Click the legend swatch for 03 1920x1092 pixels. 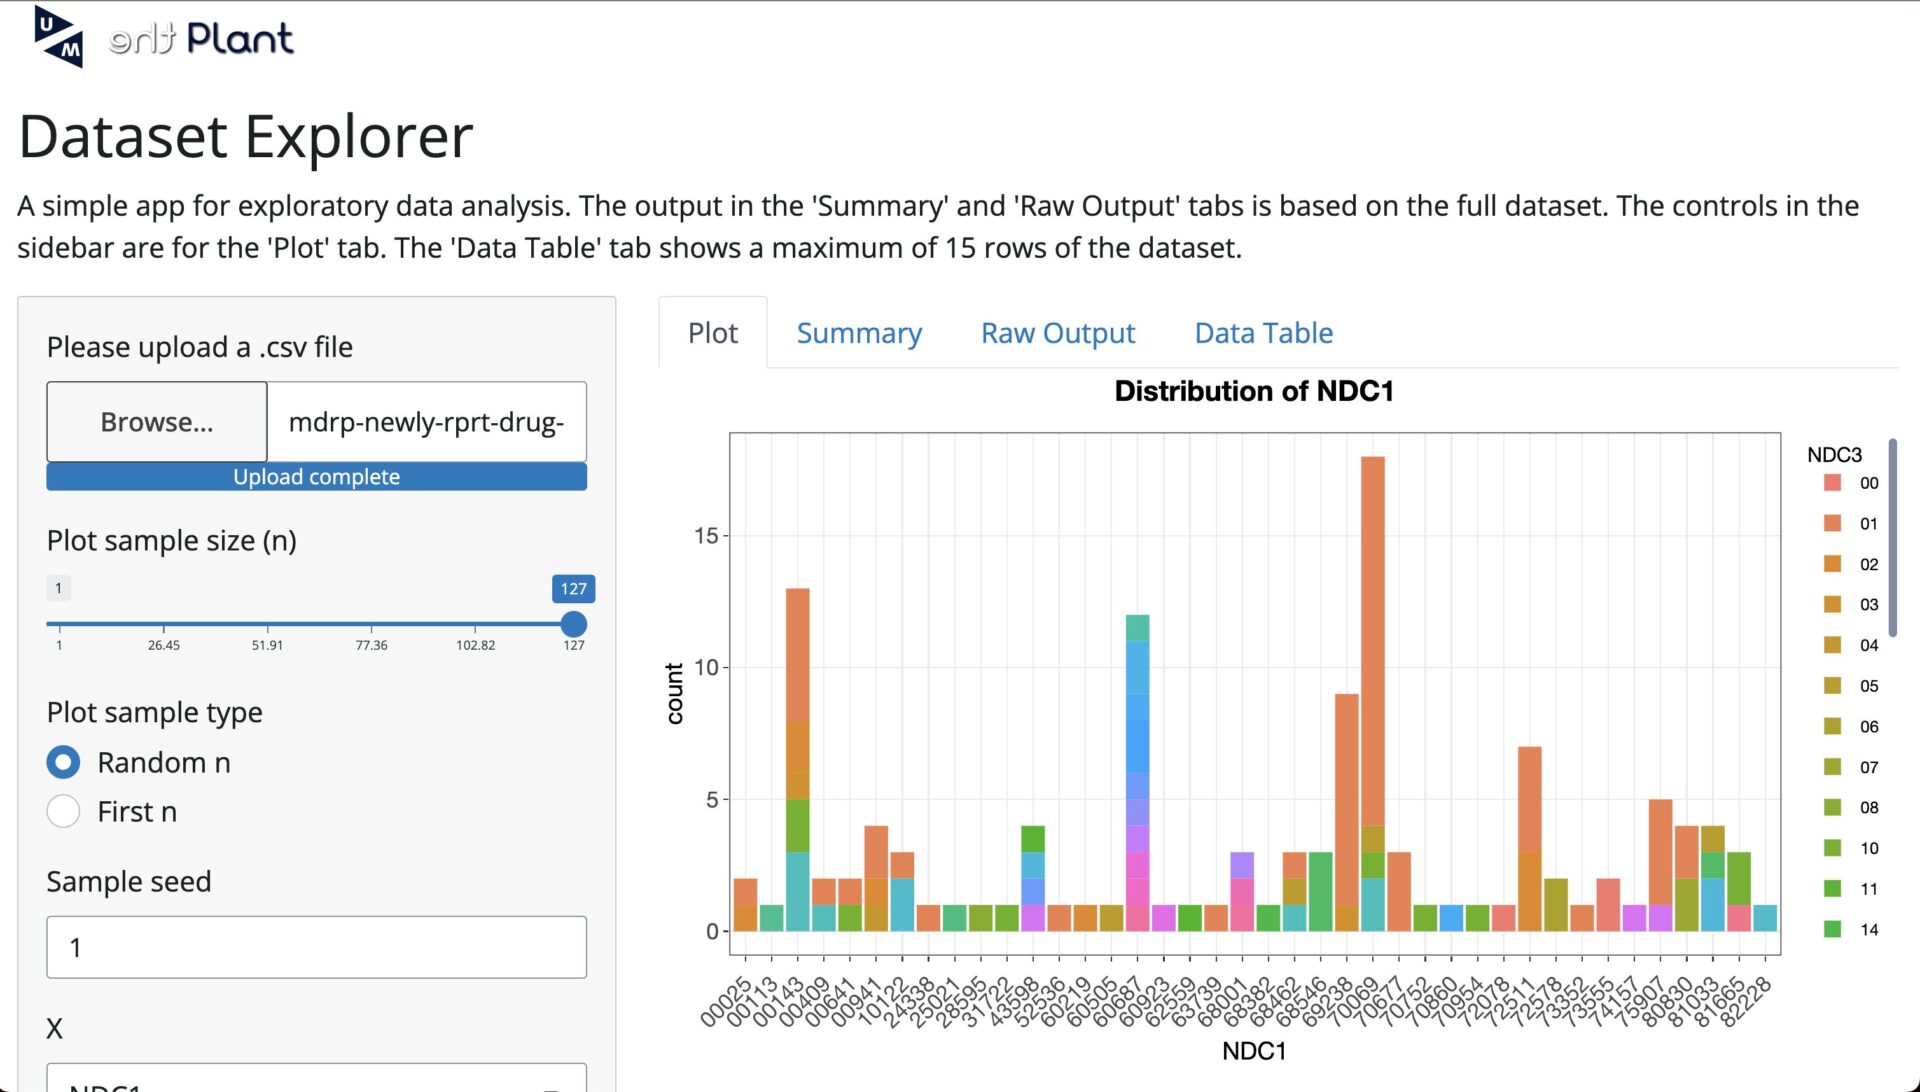(1833, 604)
